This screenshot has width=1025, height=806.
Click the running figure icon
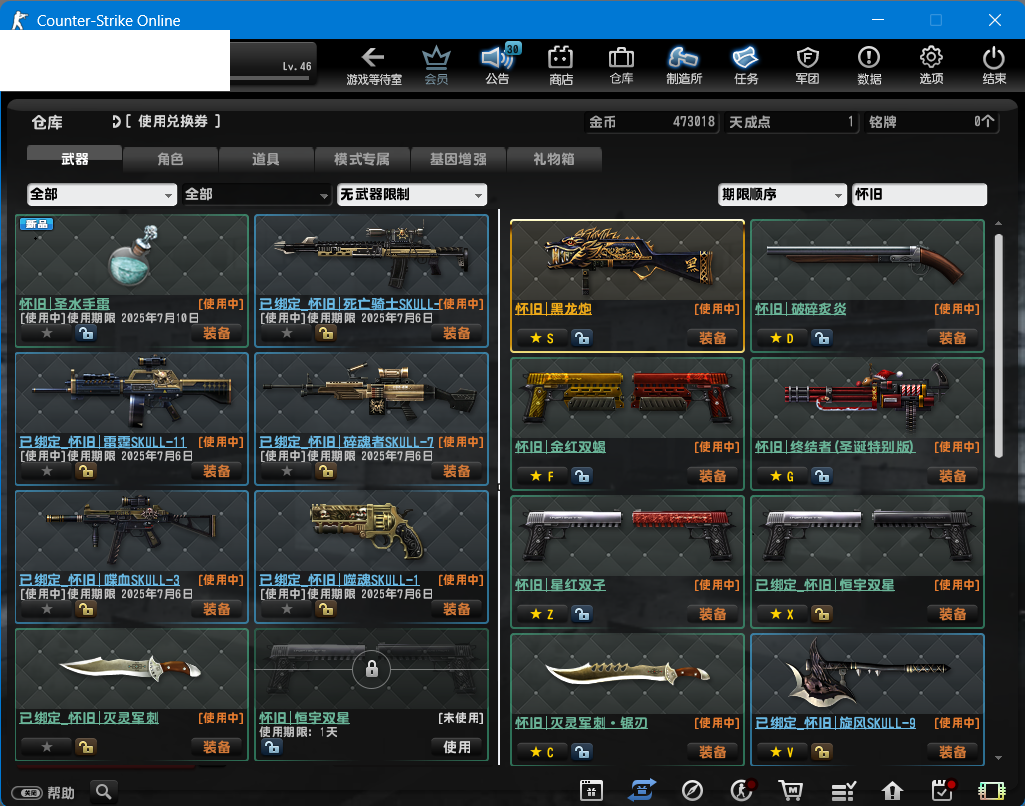(742, 790)
